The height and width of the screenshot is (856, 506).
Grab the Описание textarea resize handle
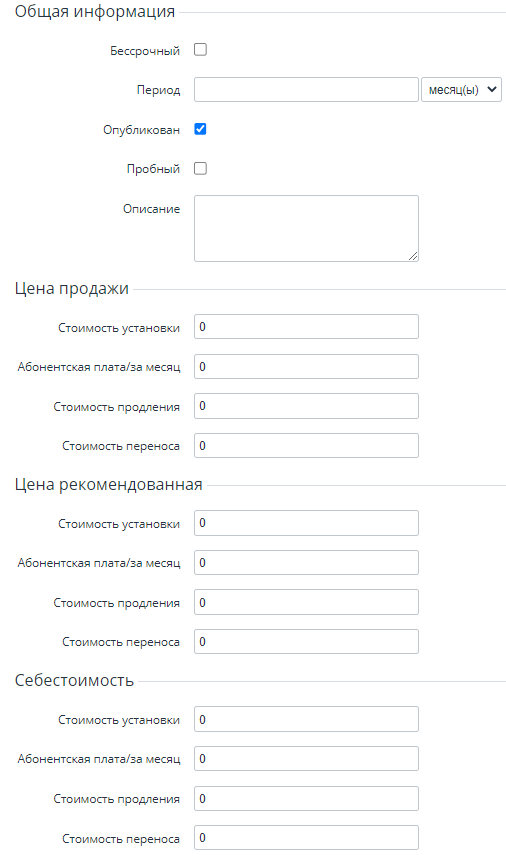tap(413, 256)
